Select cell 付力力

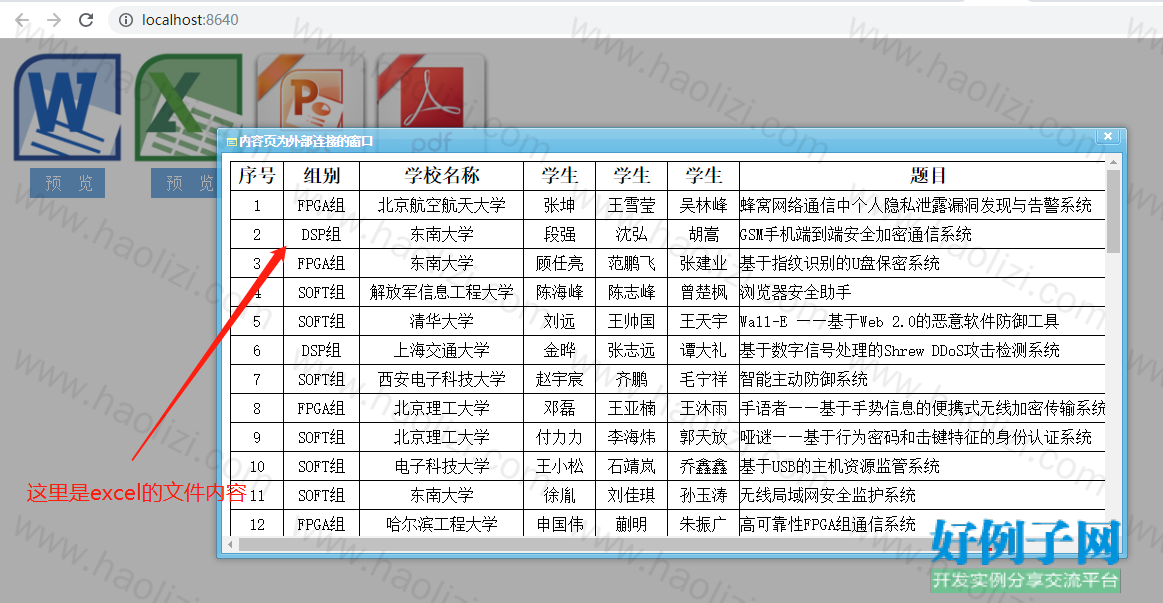559,437
